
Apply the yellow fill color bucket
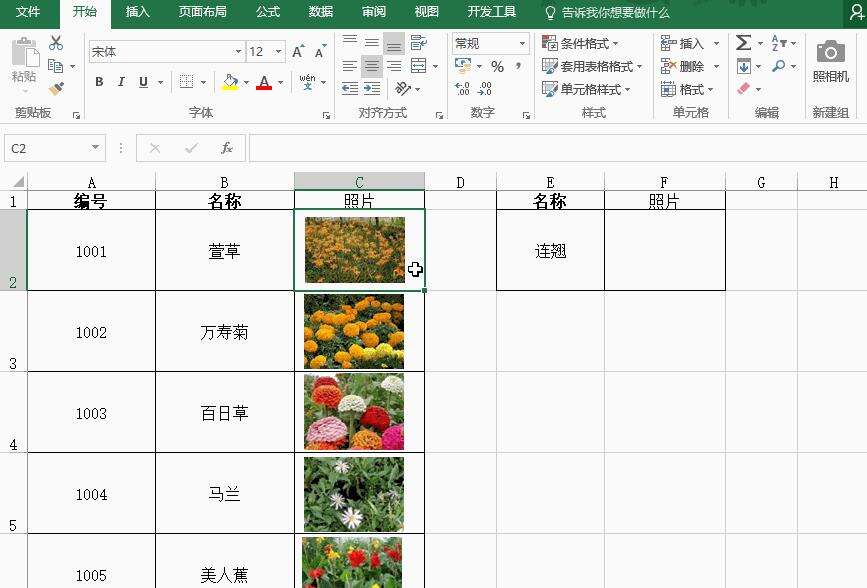coord(230,82)
